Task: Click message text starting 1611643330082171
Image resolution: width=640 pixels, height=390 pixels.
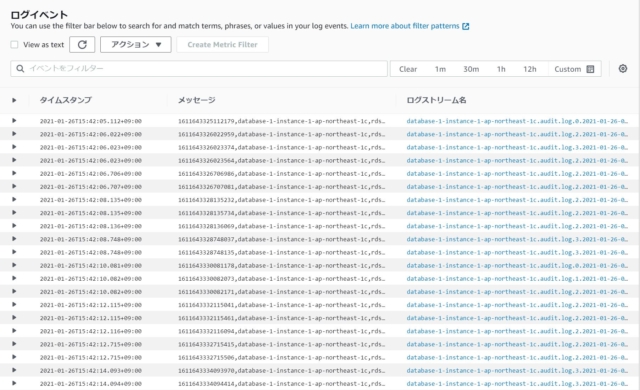Action: tap(281, 292)
